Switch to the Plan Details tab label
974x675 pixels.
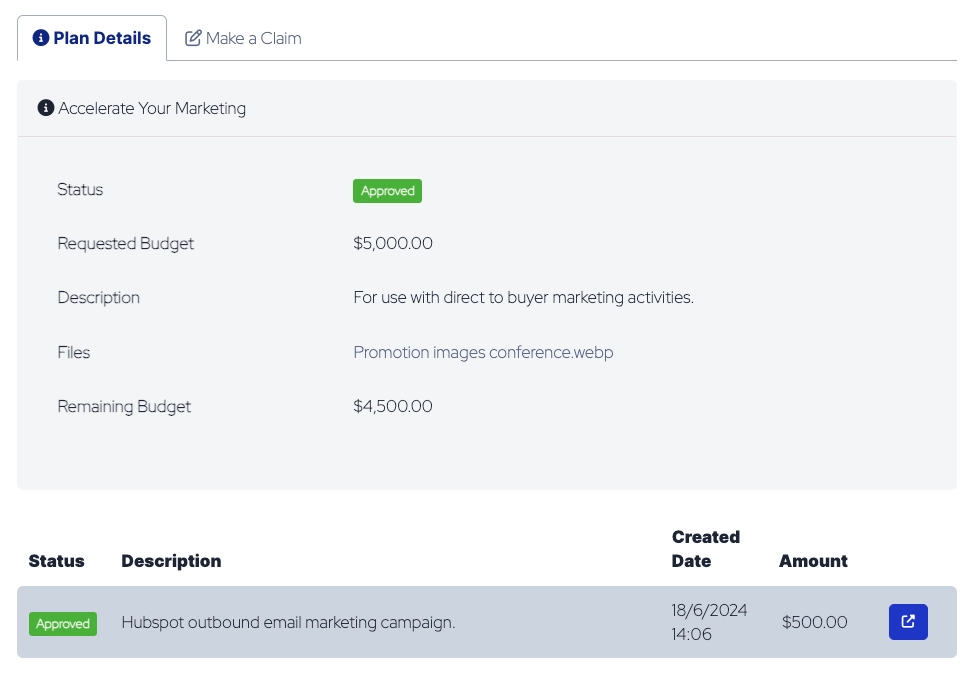point(102,38)
